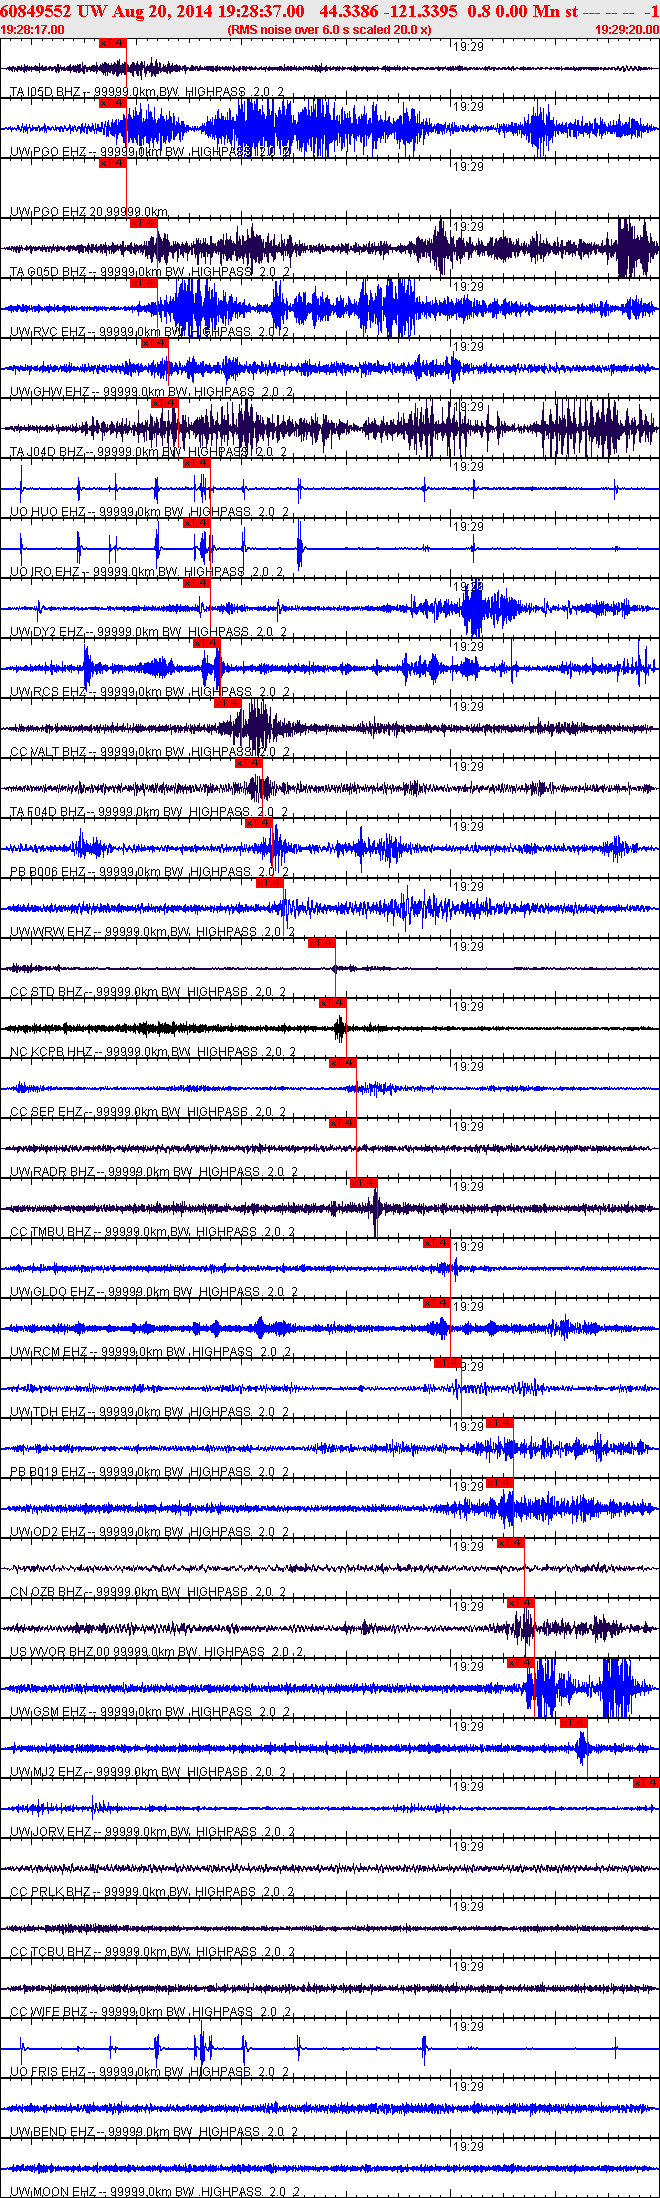Image resolution: width=660 pixels, height=2198 pixels.
Task: Select the TA J04D BHZ station label
Action: tap(148, 452)
